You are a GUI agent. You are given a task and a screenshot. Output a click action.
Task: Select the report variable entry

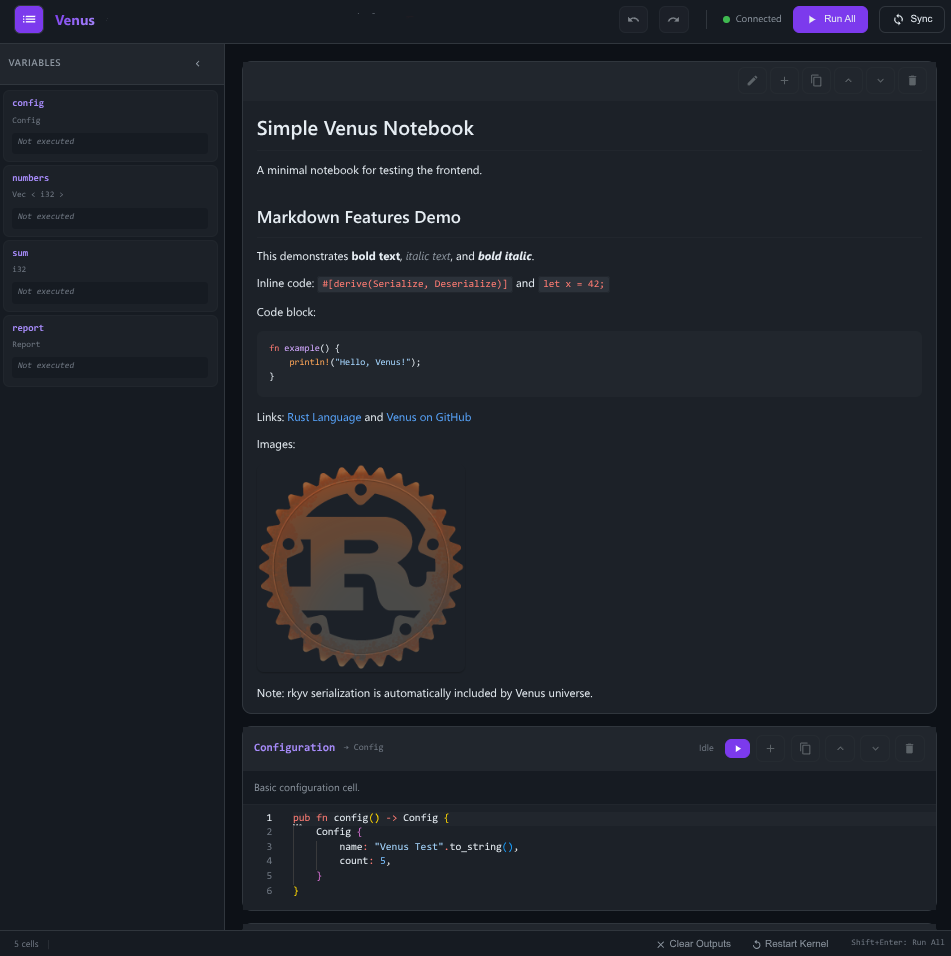click(x=110, y=351)
